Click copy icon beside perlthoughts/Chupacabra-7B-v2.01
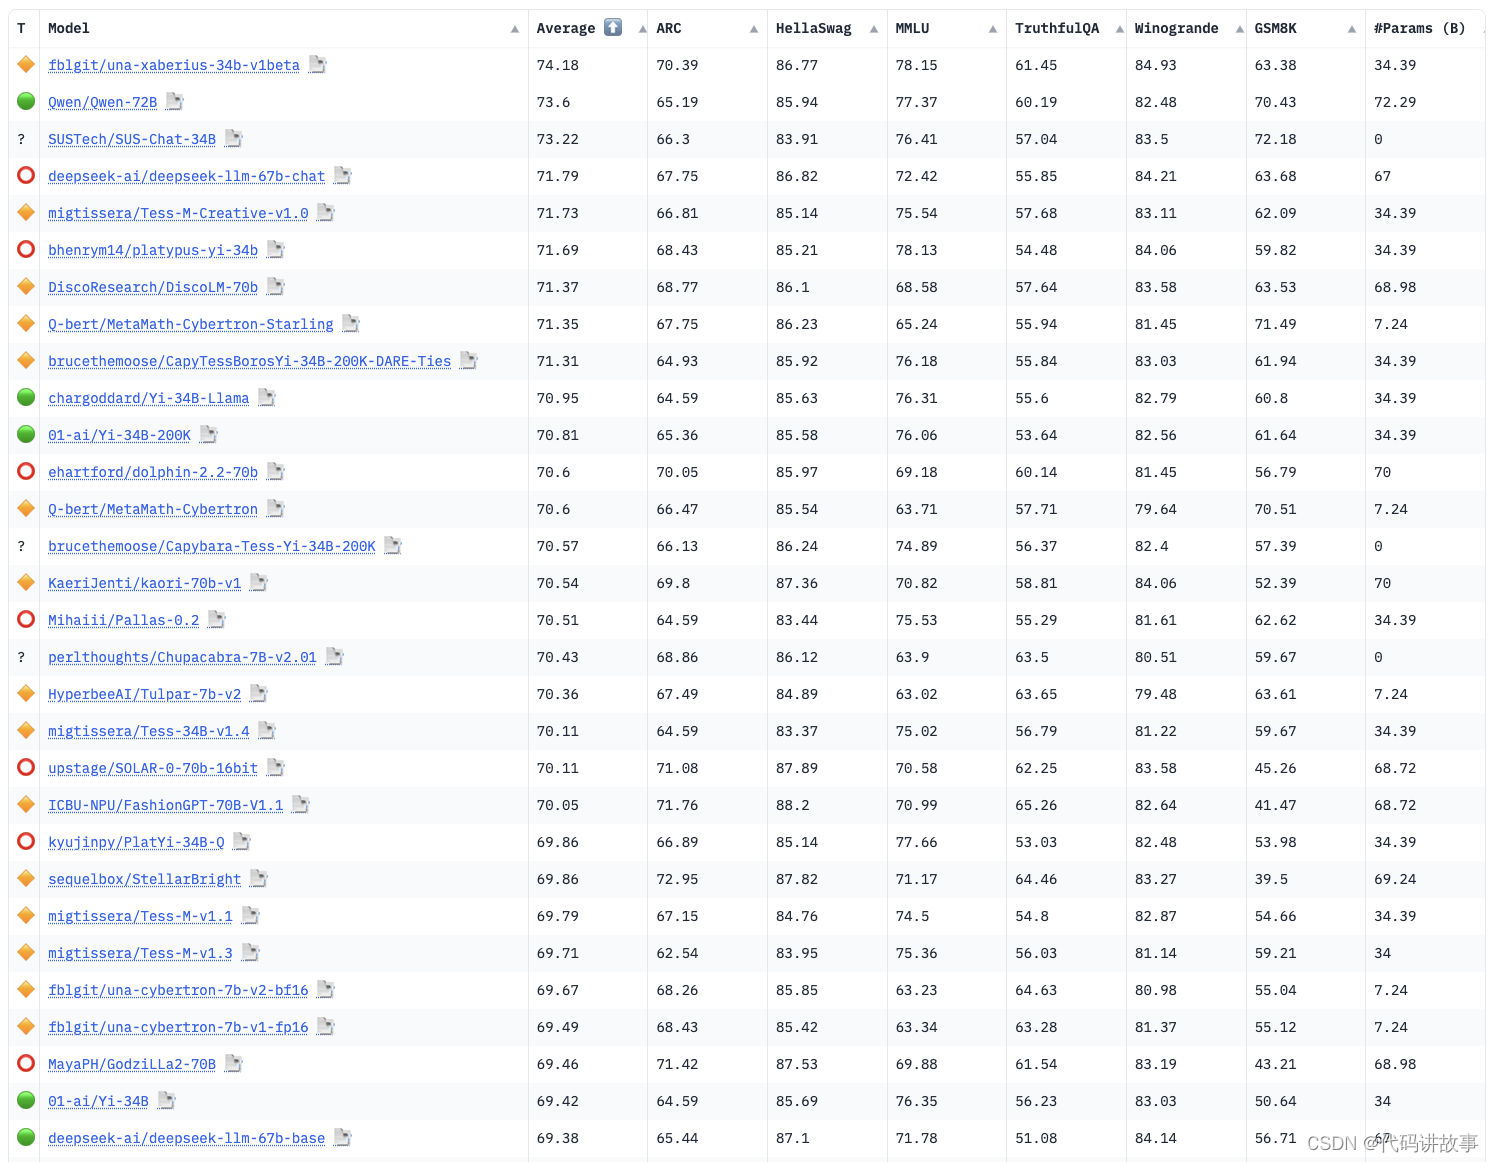The height and width of the screenshot is (1162, 1494). 335,657
